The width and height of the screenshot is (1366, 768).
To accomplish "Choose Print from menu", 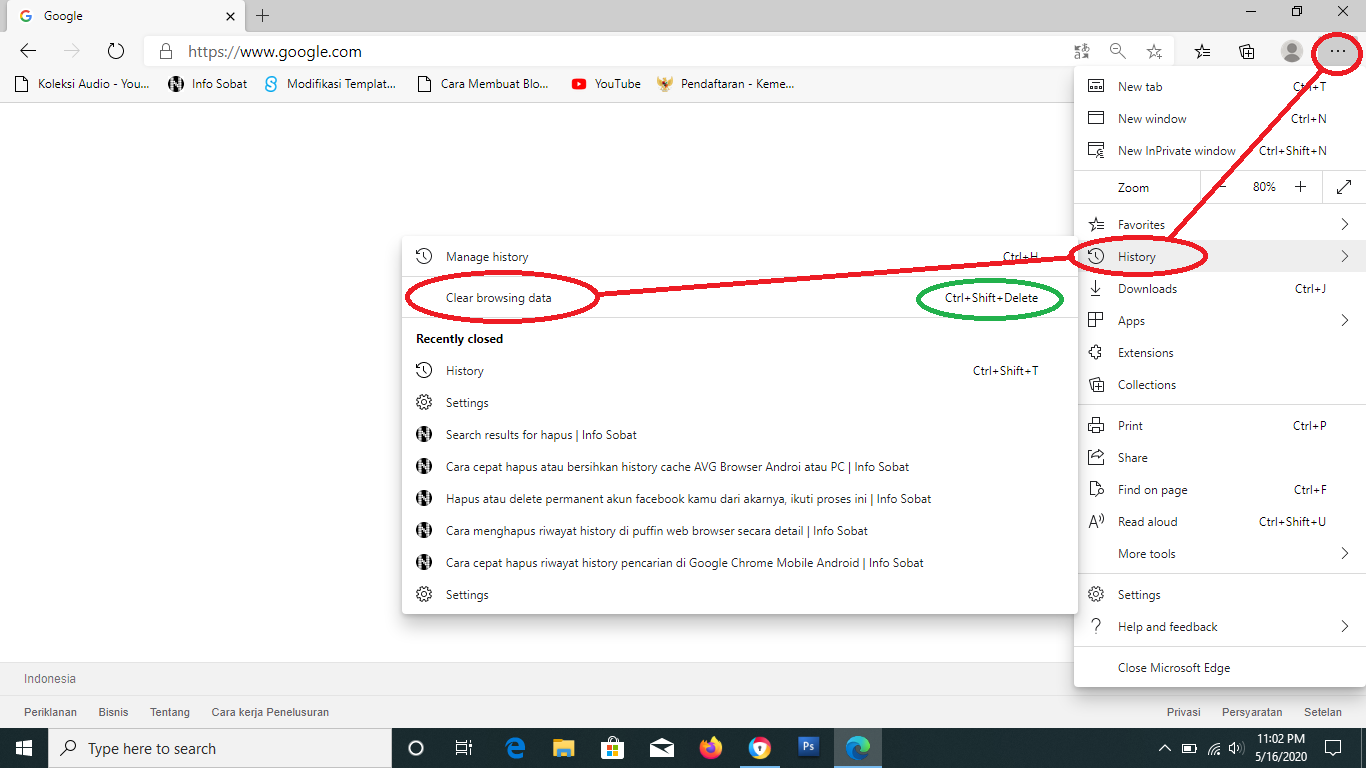I will click(1219, 426).
